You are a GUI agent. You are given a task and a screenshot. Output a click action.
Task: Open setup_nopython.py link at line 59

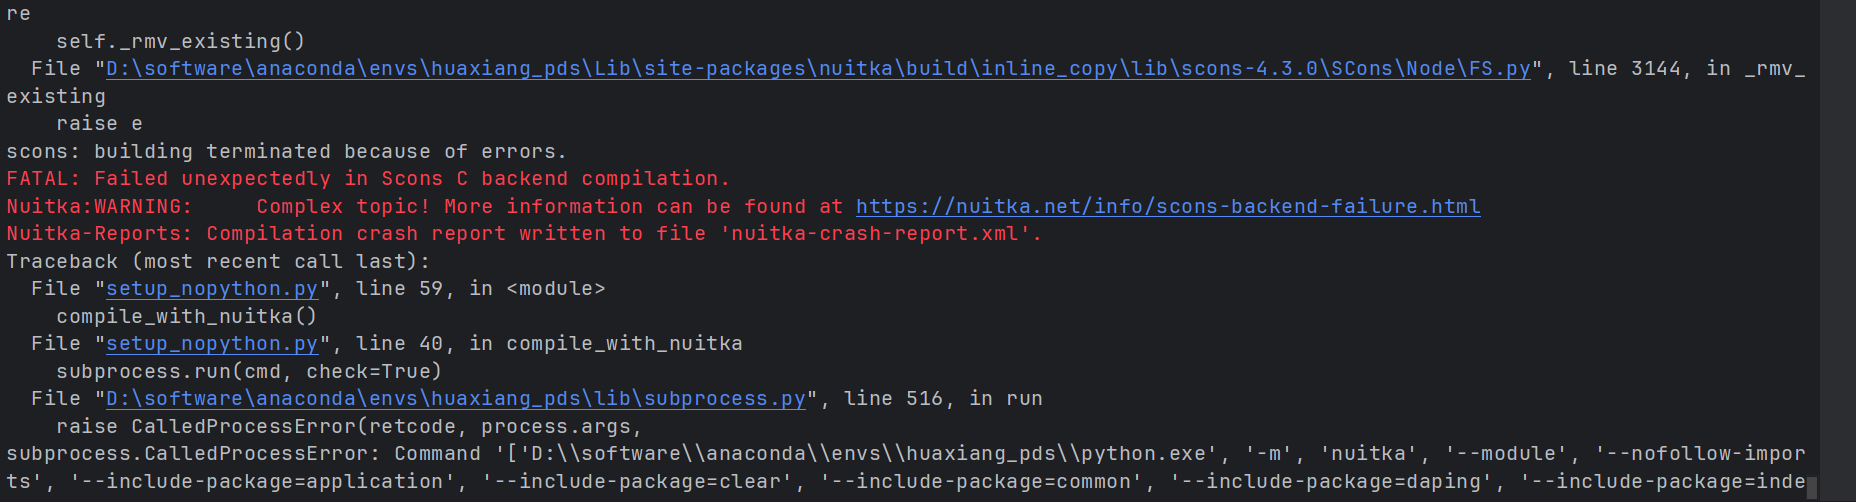coord(212,288)
